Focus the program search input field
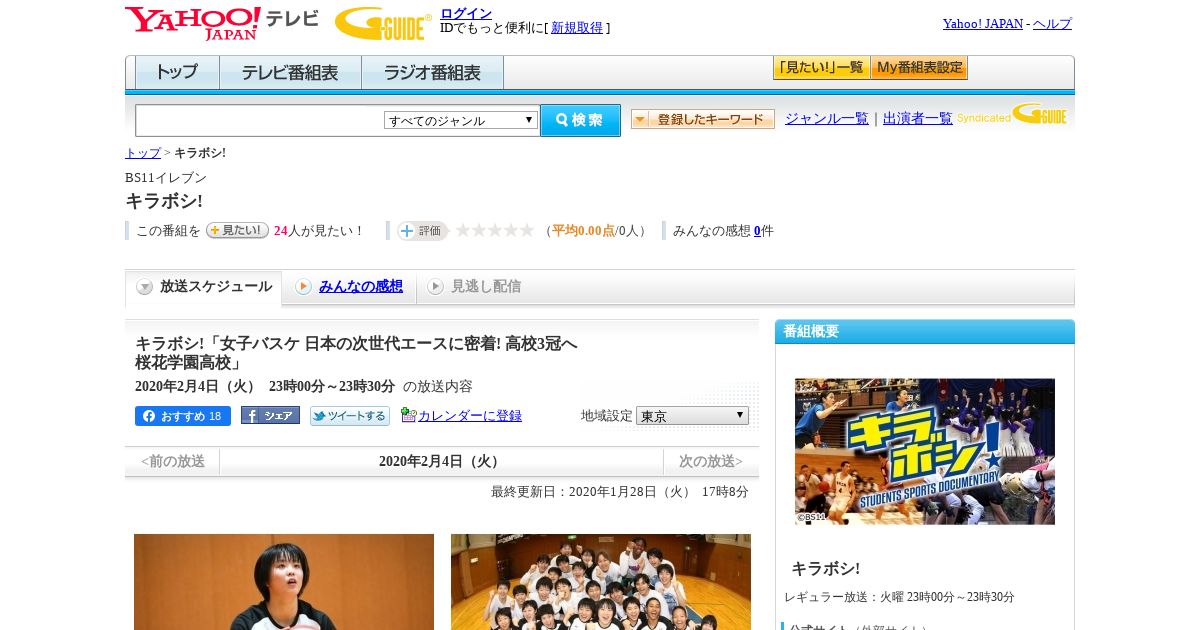This screenshot has height=630, width=1200. tap(259, 120)
